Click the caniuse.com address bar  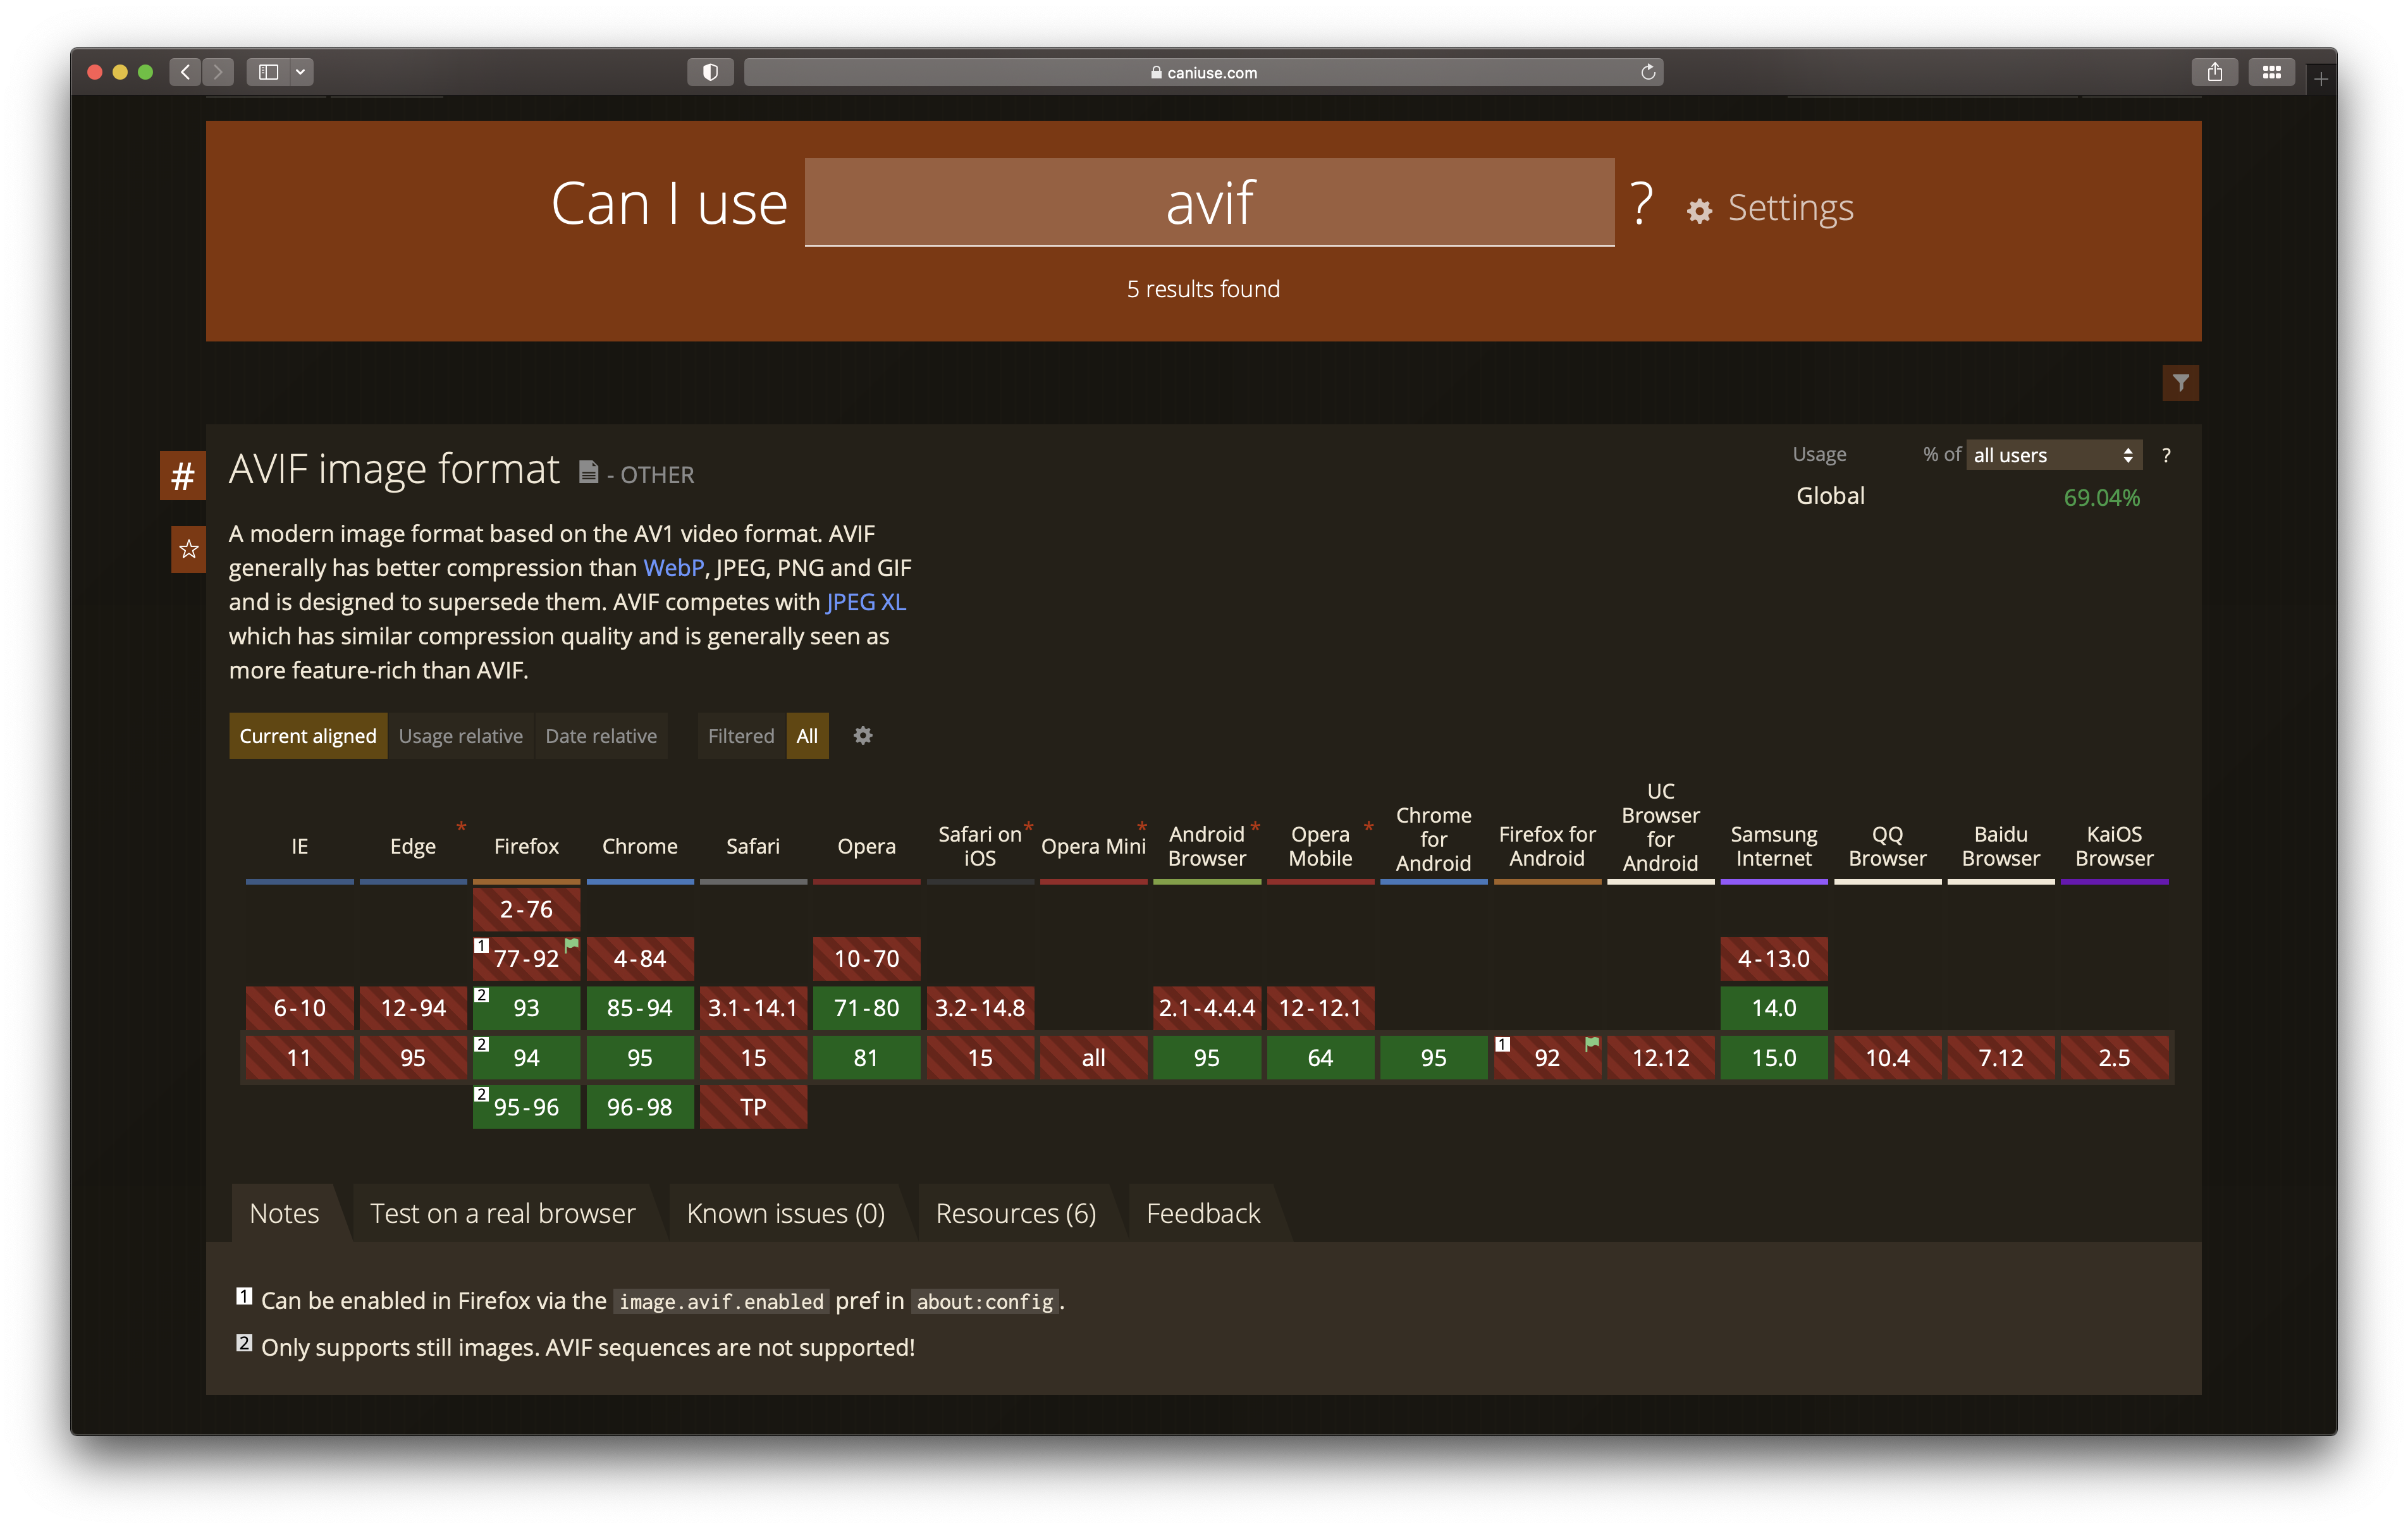tap(1204, 72)
